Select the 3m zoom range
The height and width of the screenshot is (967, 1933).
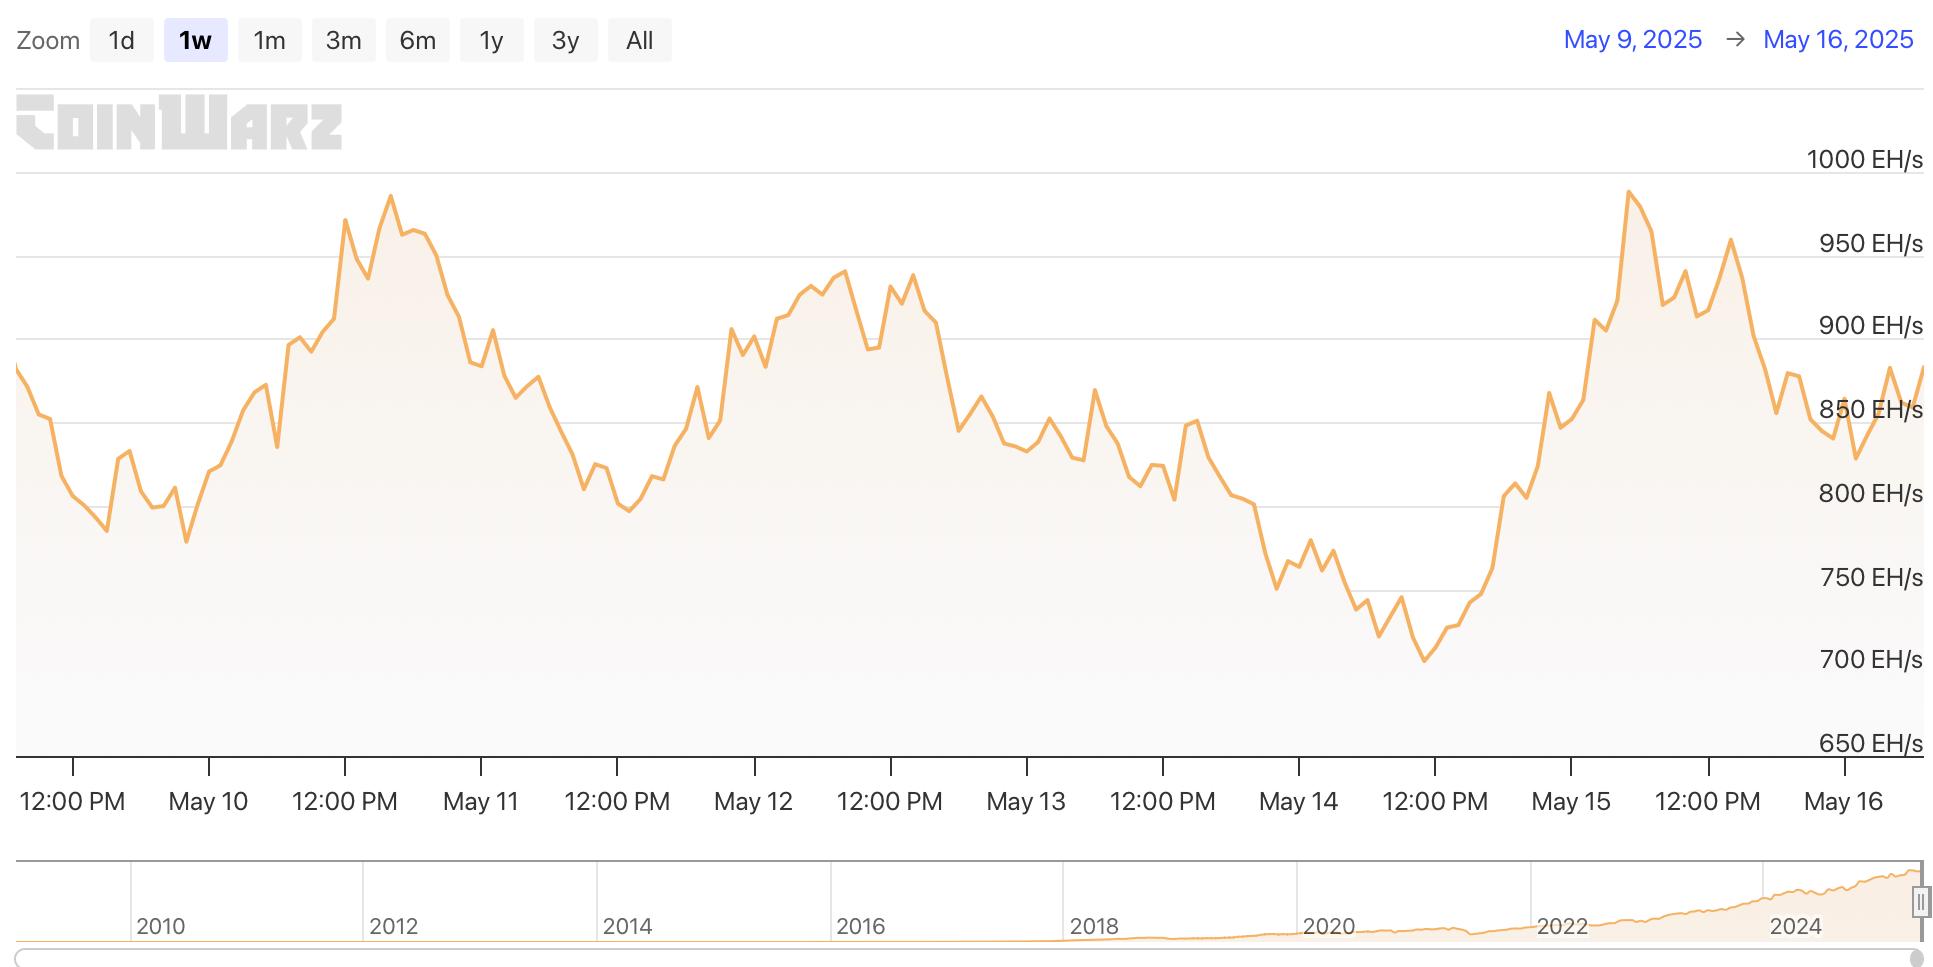(x=344, y=40)
